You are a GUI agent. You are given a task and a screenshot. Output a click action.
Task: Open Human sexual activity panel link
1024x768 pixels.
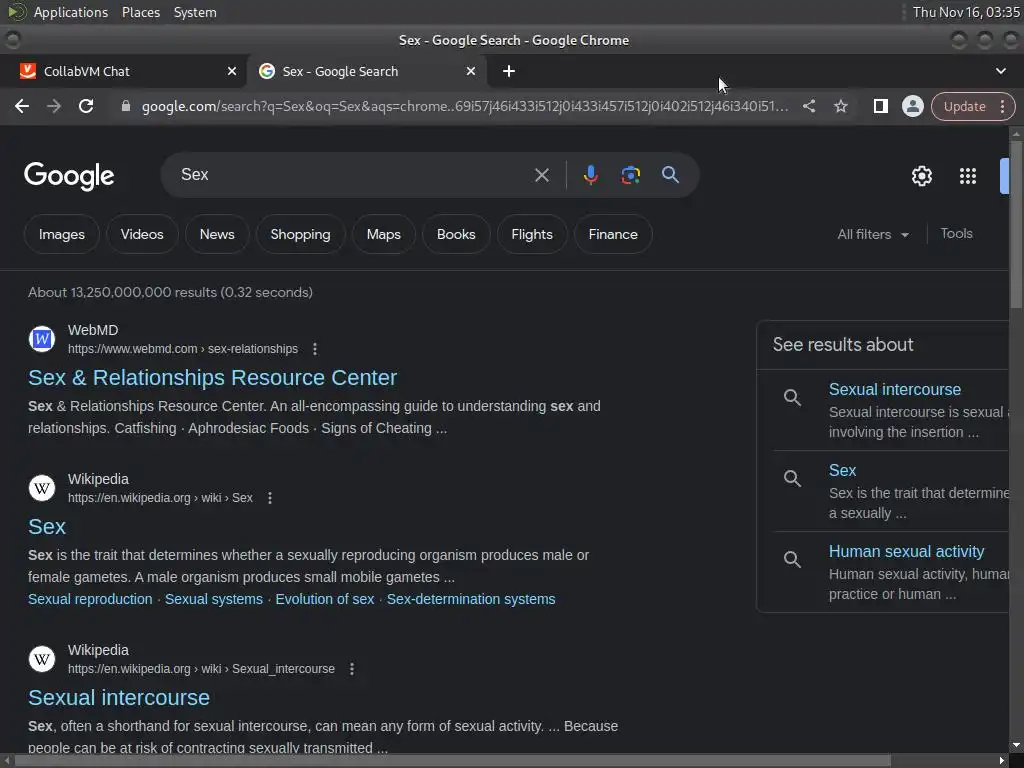coord(906,551)
